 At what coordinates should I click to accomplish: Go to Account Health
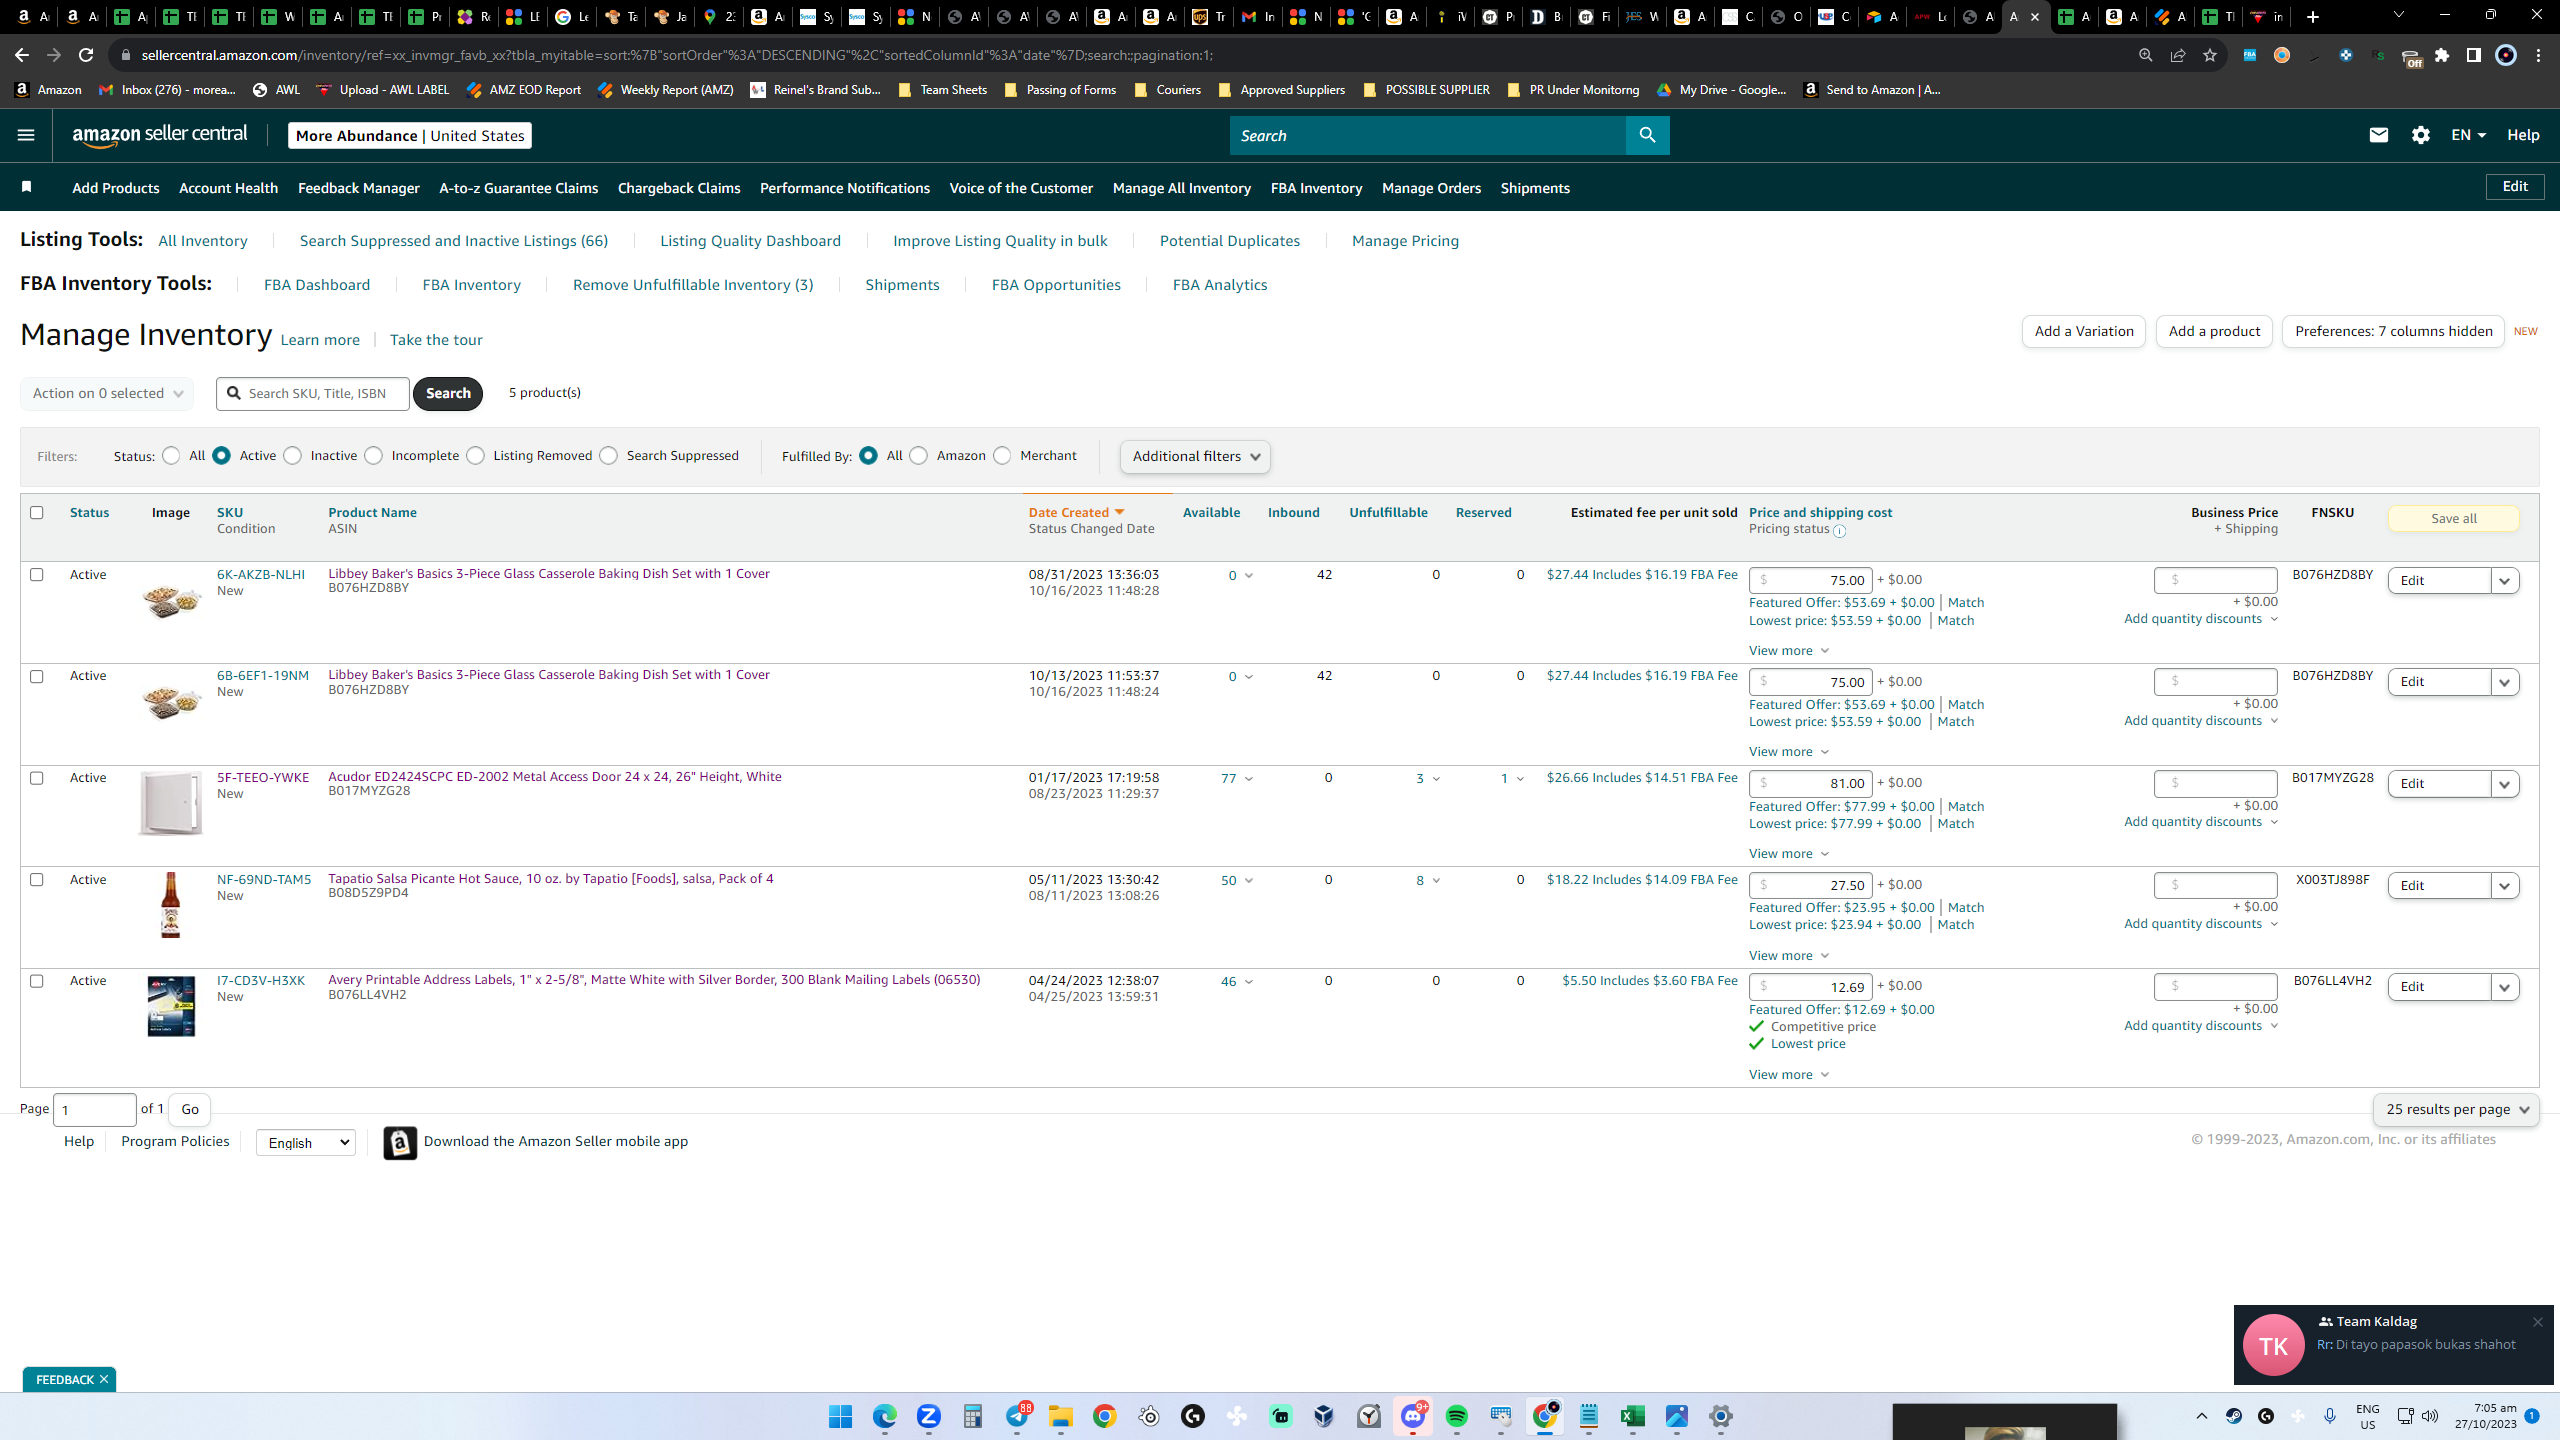pos(228,188)
